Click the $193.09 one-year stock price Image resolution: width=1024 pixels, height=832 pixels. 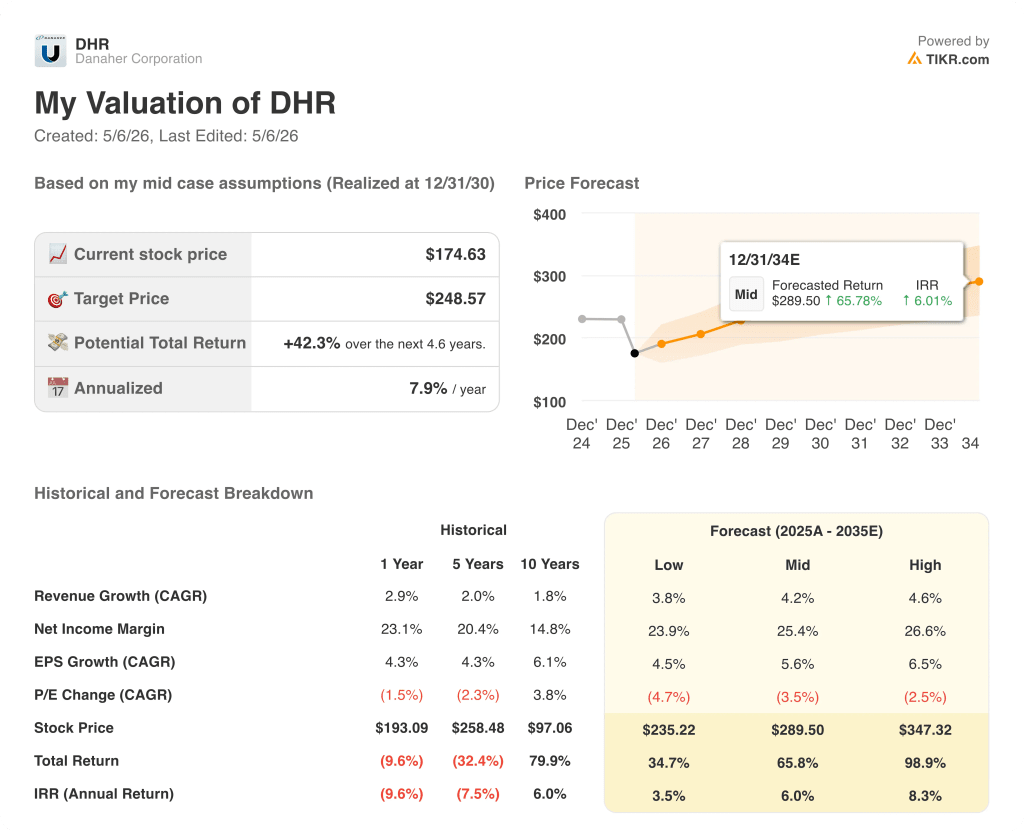(402, 728)
